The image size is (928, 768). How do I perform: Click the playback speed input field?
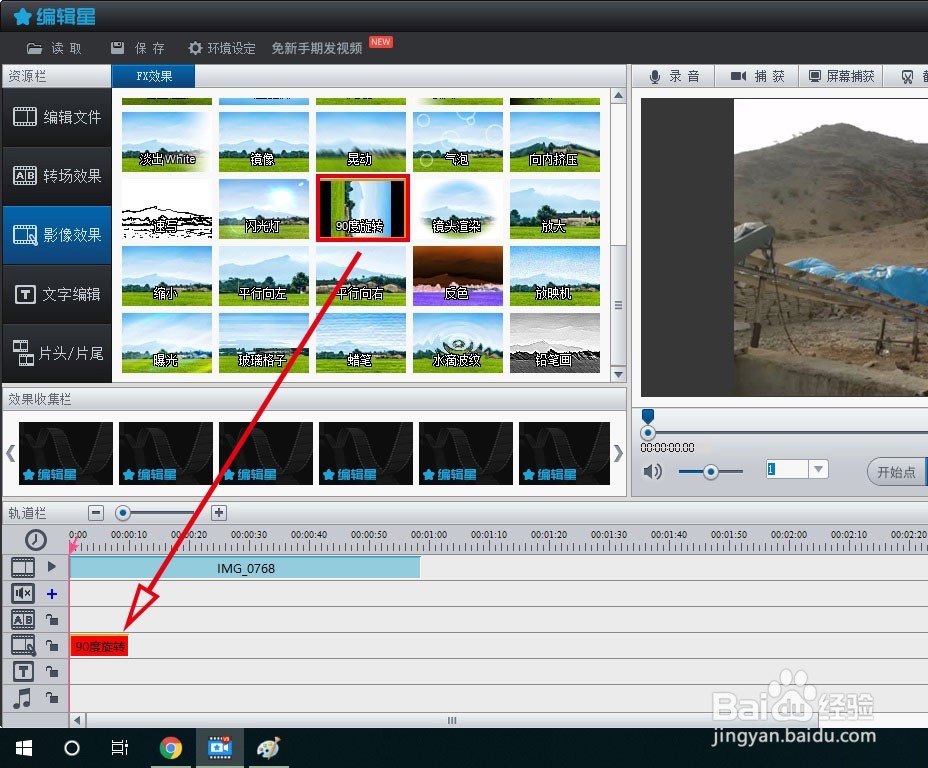787,469
